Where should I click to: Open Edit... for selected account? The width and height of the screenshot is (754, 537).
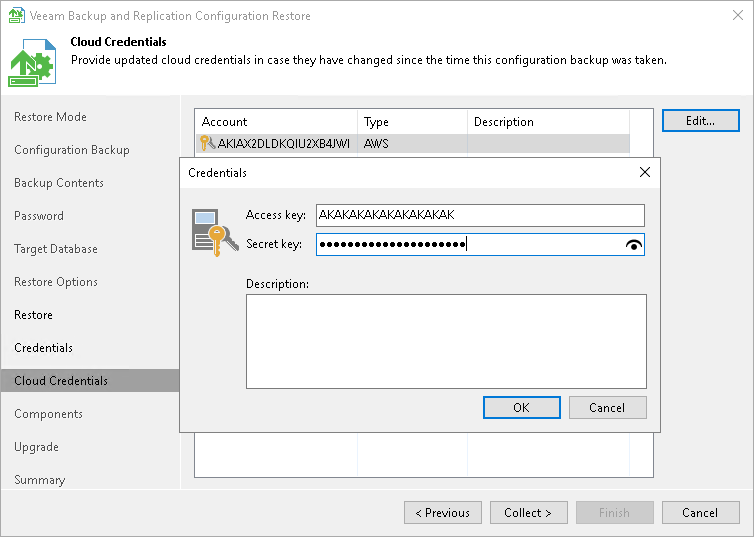[701, 121]
